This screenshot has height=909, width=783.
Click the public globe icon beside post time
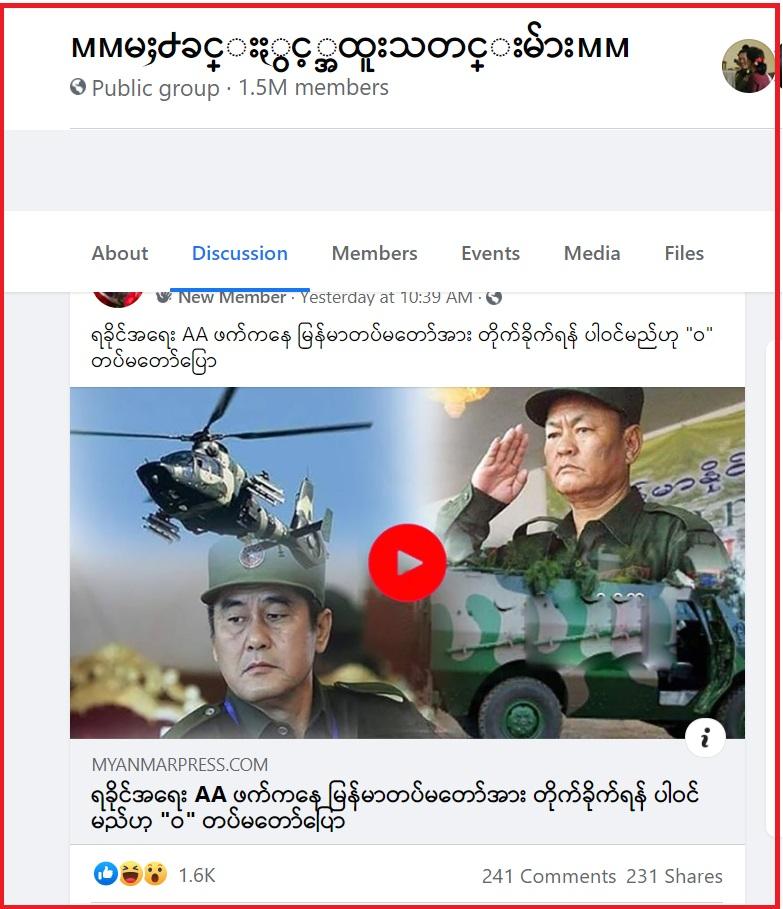tap(494, 297)
